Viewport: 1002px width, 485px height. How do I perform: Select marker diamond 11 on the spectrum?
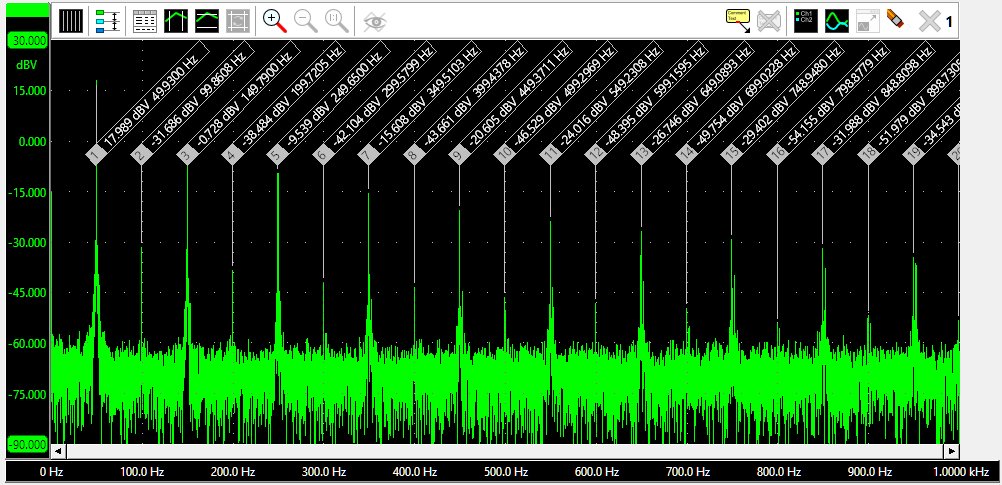[x=550, y=155]
